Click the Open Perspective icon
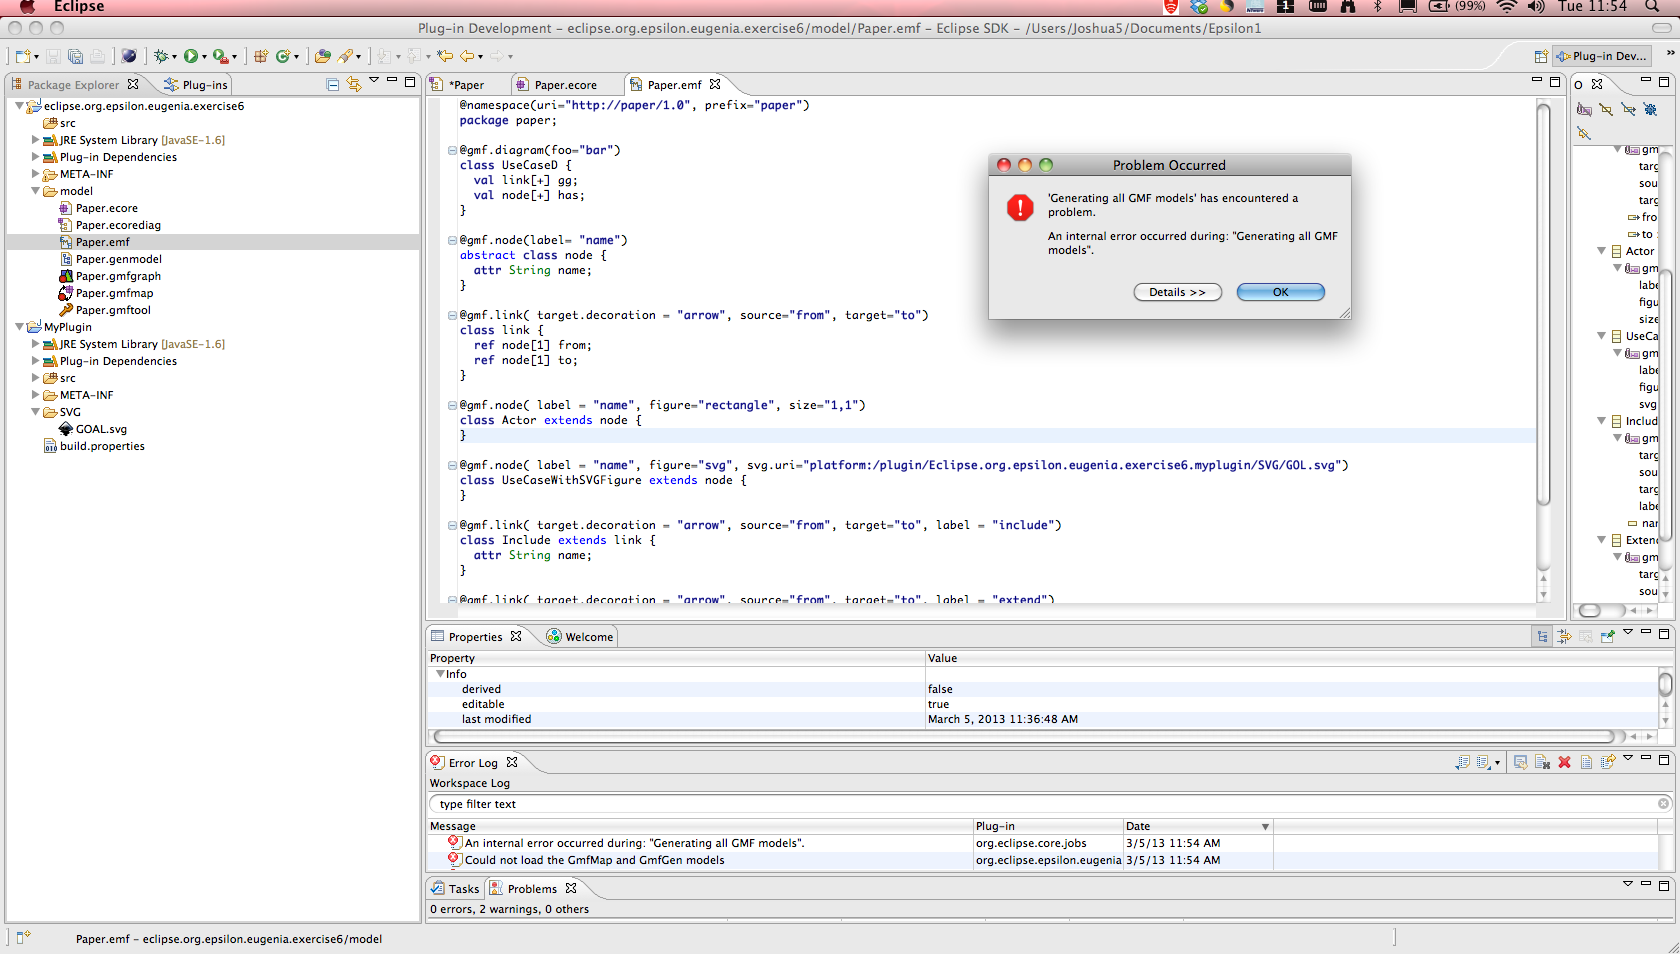The width and height of the screenshot is (1680, 954). pyautogui.click(x=1541, y=57)
